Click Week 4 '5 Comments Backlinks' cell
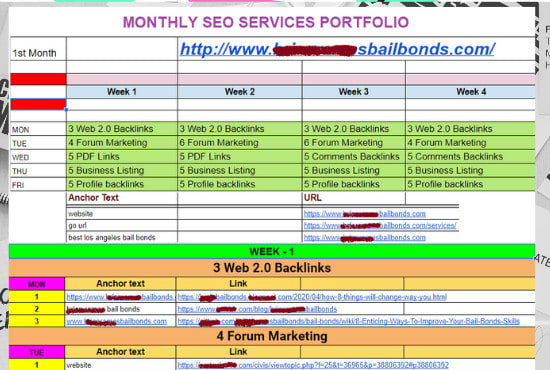This screenshot has height=370, width=550. (471, 156)
